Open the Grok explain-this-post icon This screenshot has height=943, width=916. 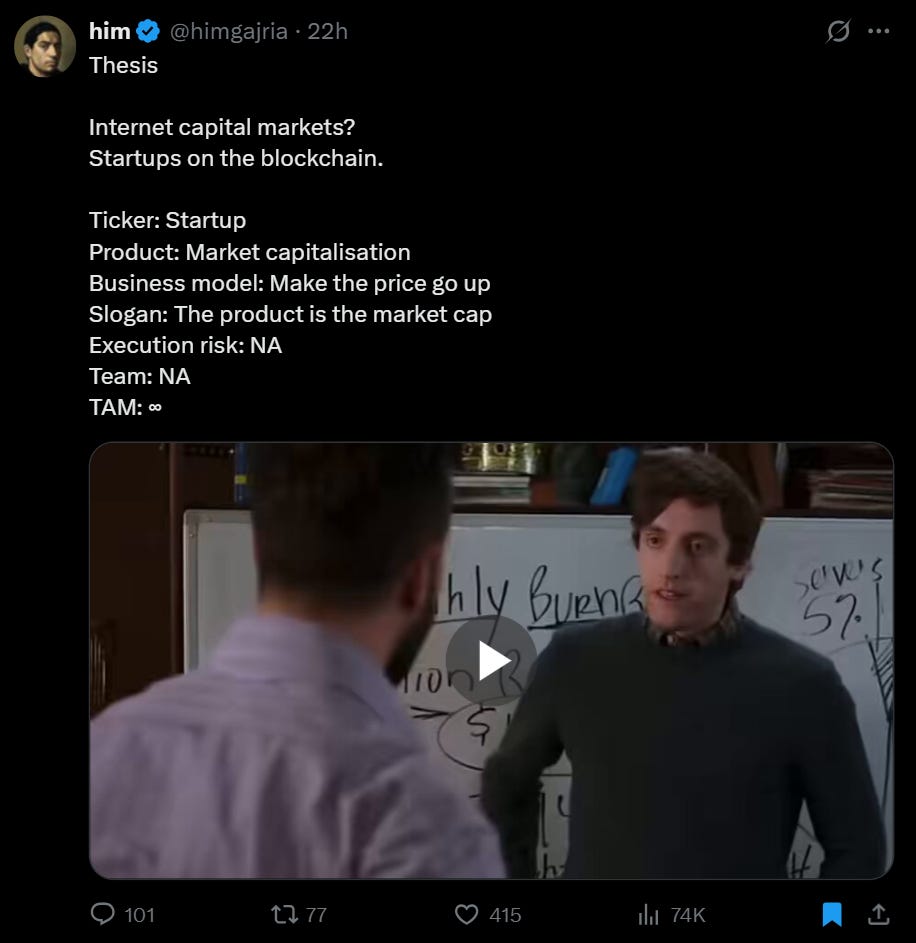pyautogui.click(x=838, y=31)
